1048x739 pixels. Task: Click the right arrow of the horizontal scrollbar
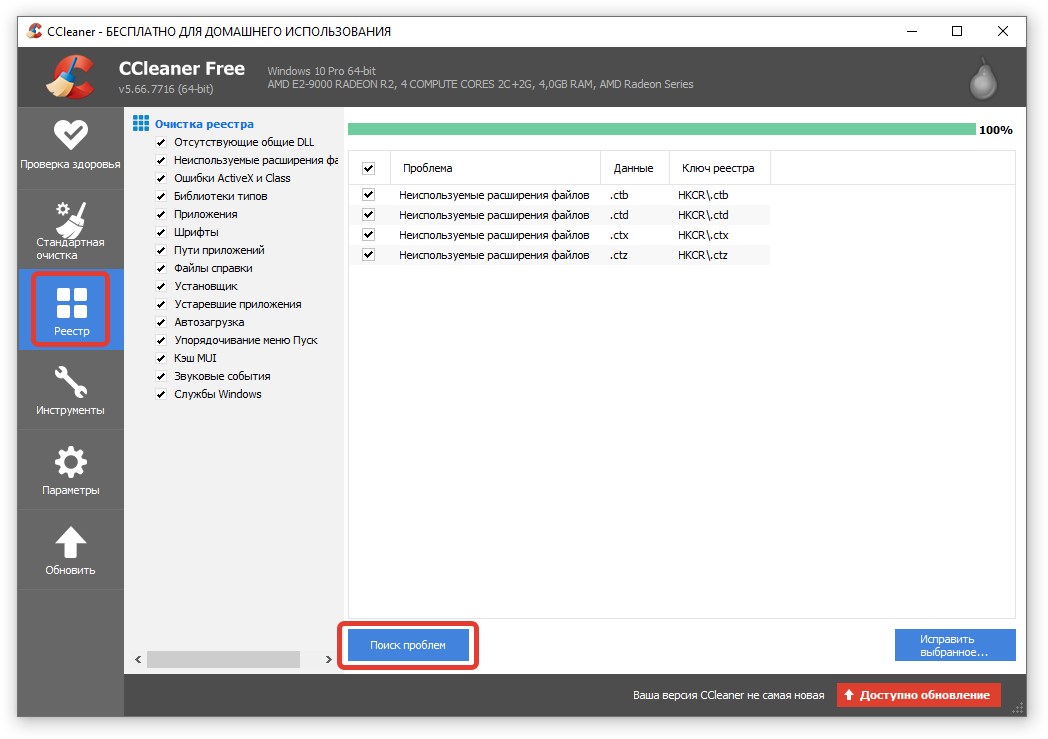(x=328, y=659)
